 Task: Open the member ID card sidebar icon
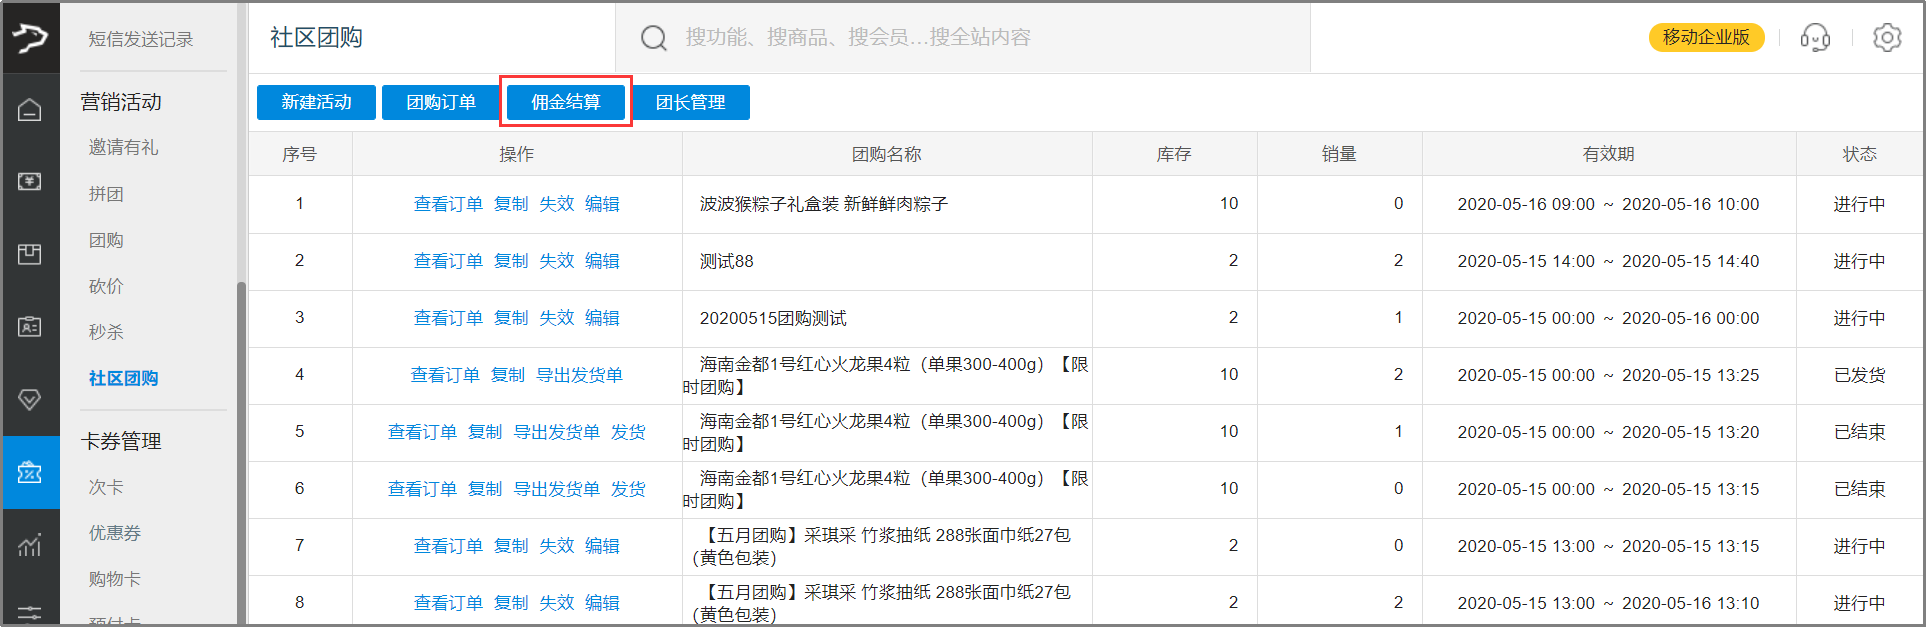30,327
